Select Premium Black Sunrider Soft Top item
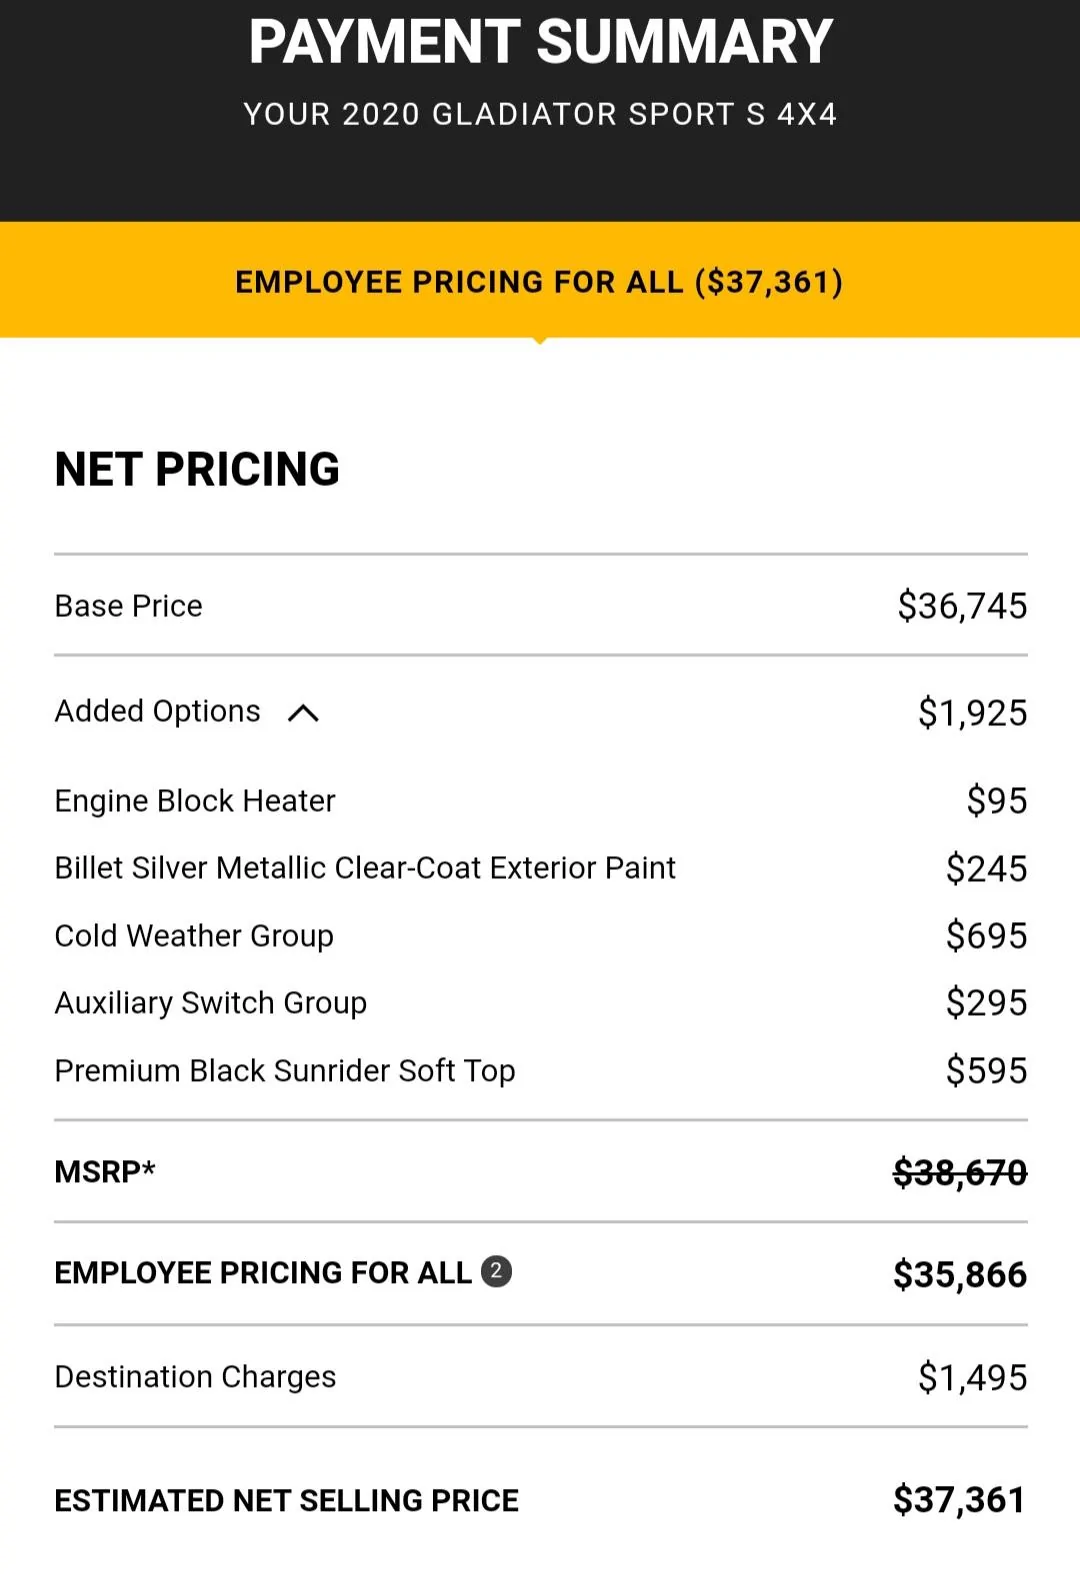 [285, 1071]
